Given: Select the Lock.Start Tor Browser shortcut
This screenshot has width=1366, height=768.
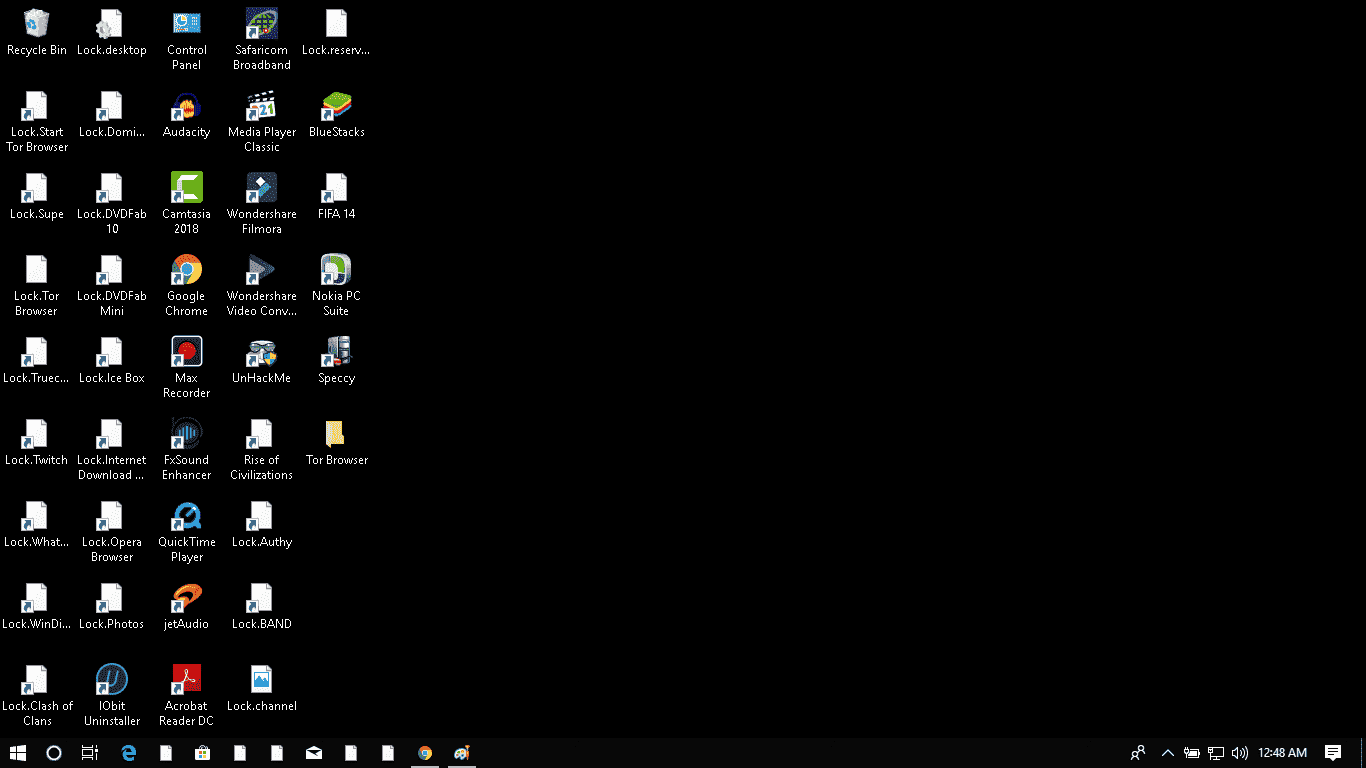Looking at the screenshot, I should click(x=37, y=122).
